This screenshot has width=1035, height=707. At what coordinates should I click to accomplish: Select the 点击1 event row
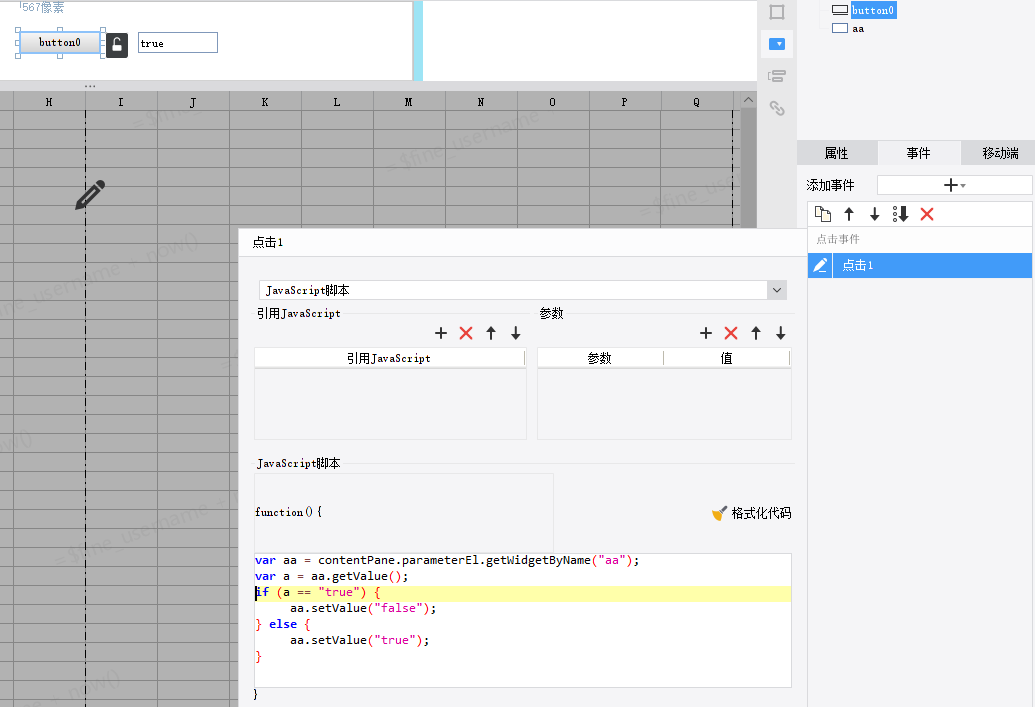(x=932, y=265)
